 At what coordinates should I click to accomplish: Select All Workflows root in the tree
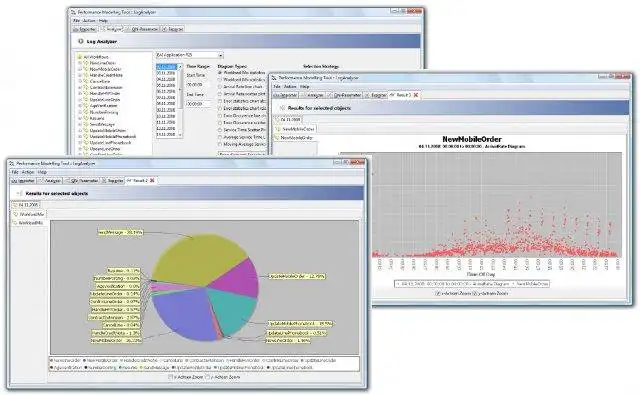pyautogui.click(x=96, y=57)
